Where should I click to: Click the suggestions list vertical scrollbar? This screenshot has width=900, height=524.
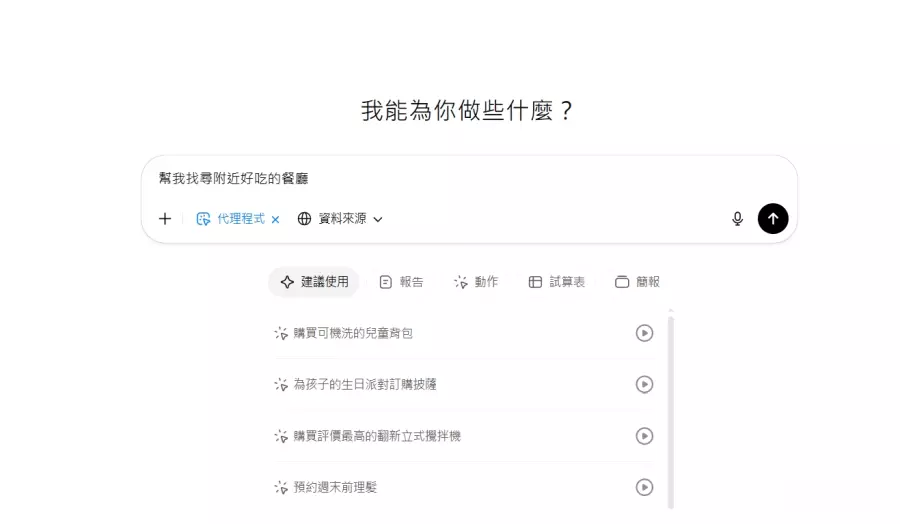click(x=671, y=410)
